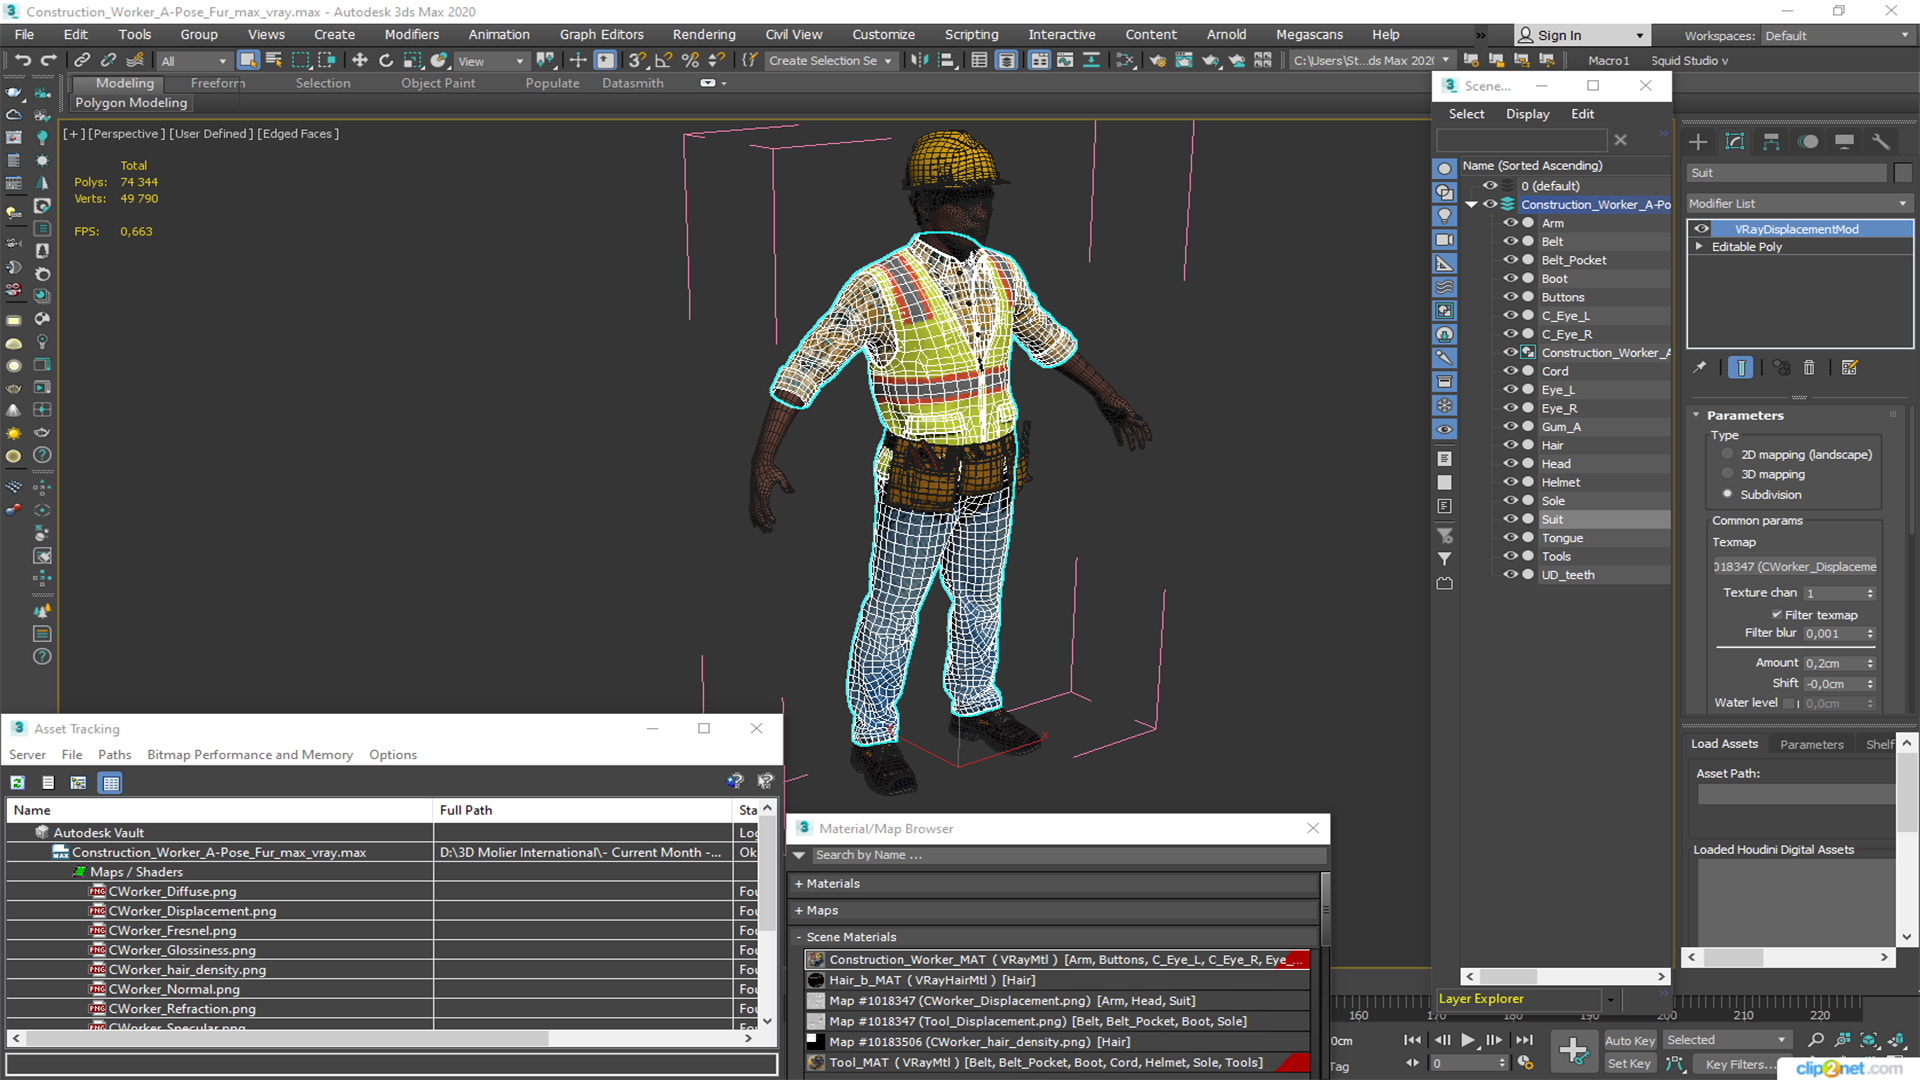This screenshot has width=1920, height=1080.
Task: Toggle the Percent Snap icon
Action: coord(690,60)
